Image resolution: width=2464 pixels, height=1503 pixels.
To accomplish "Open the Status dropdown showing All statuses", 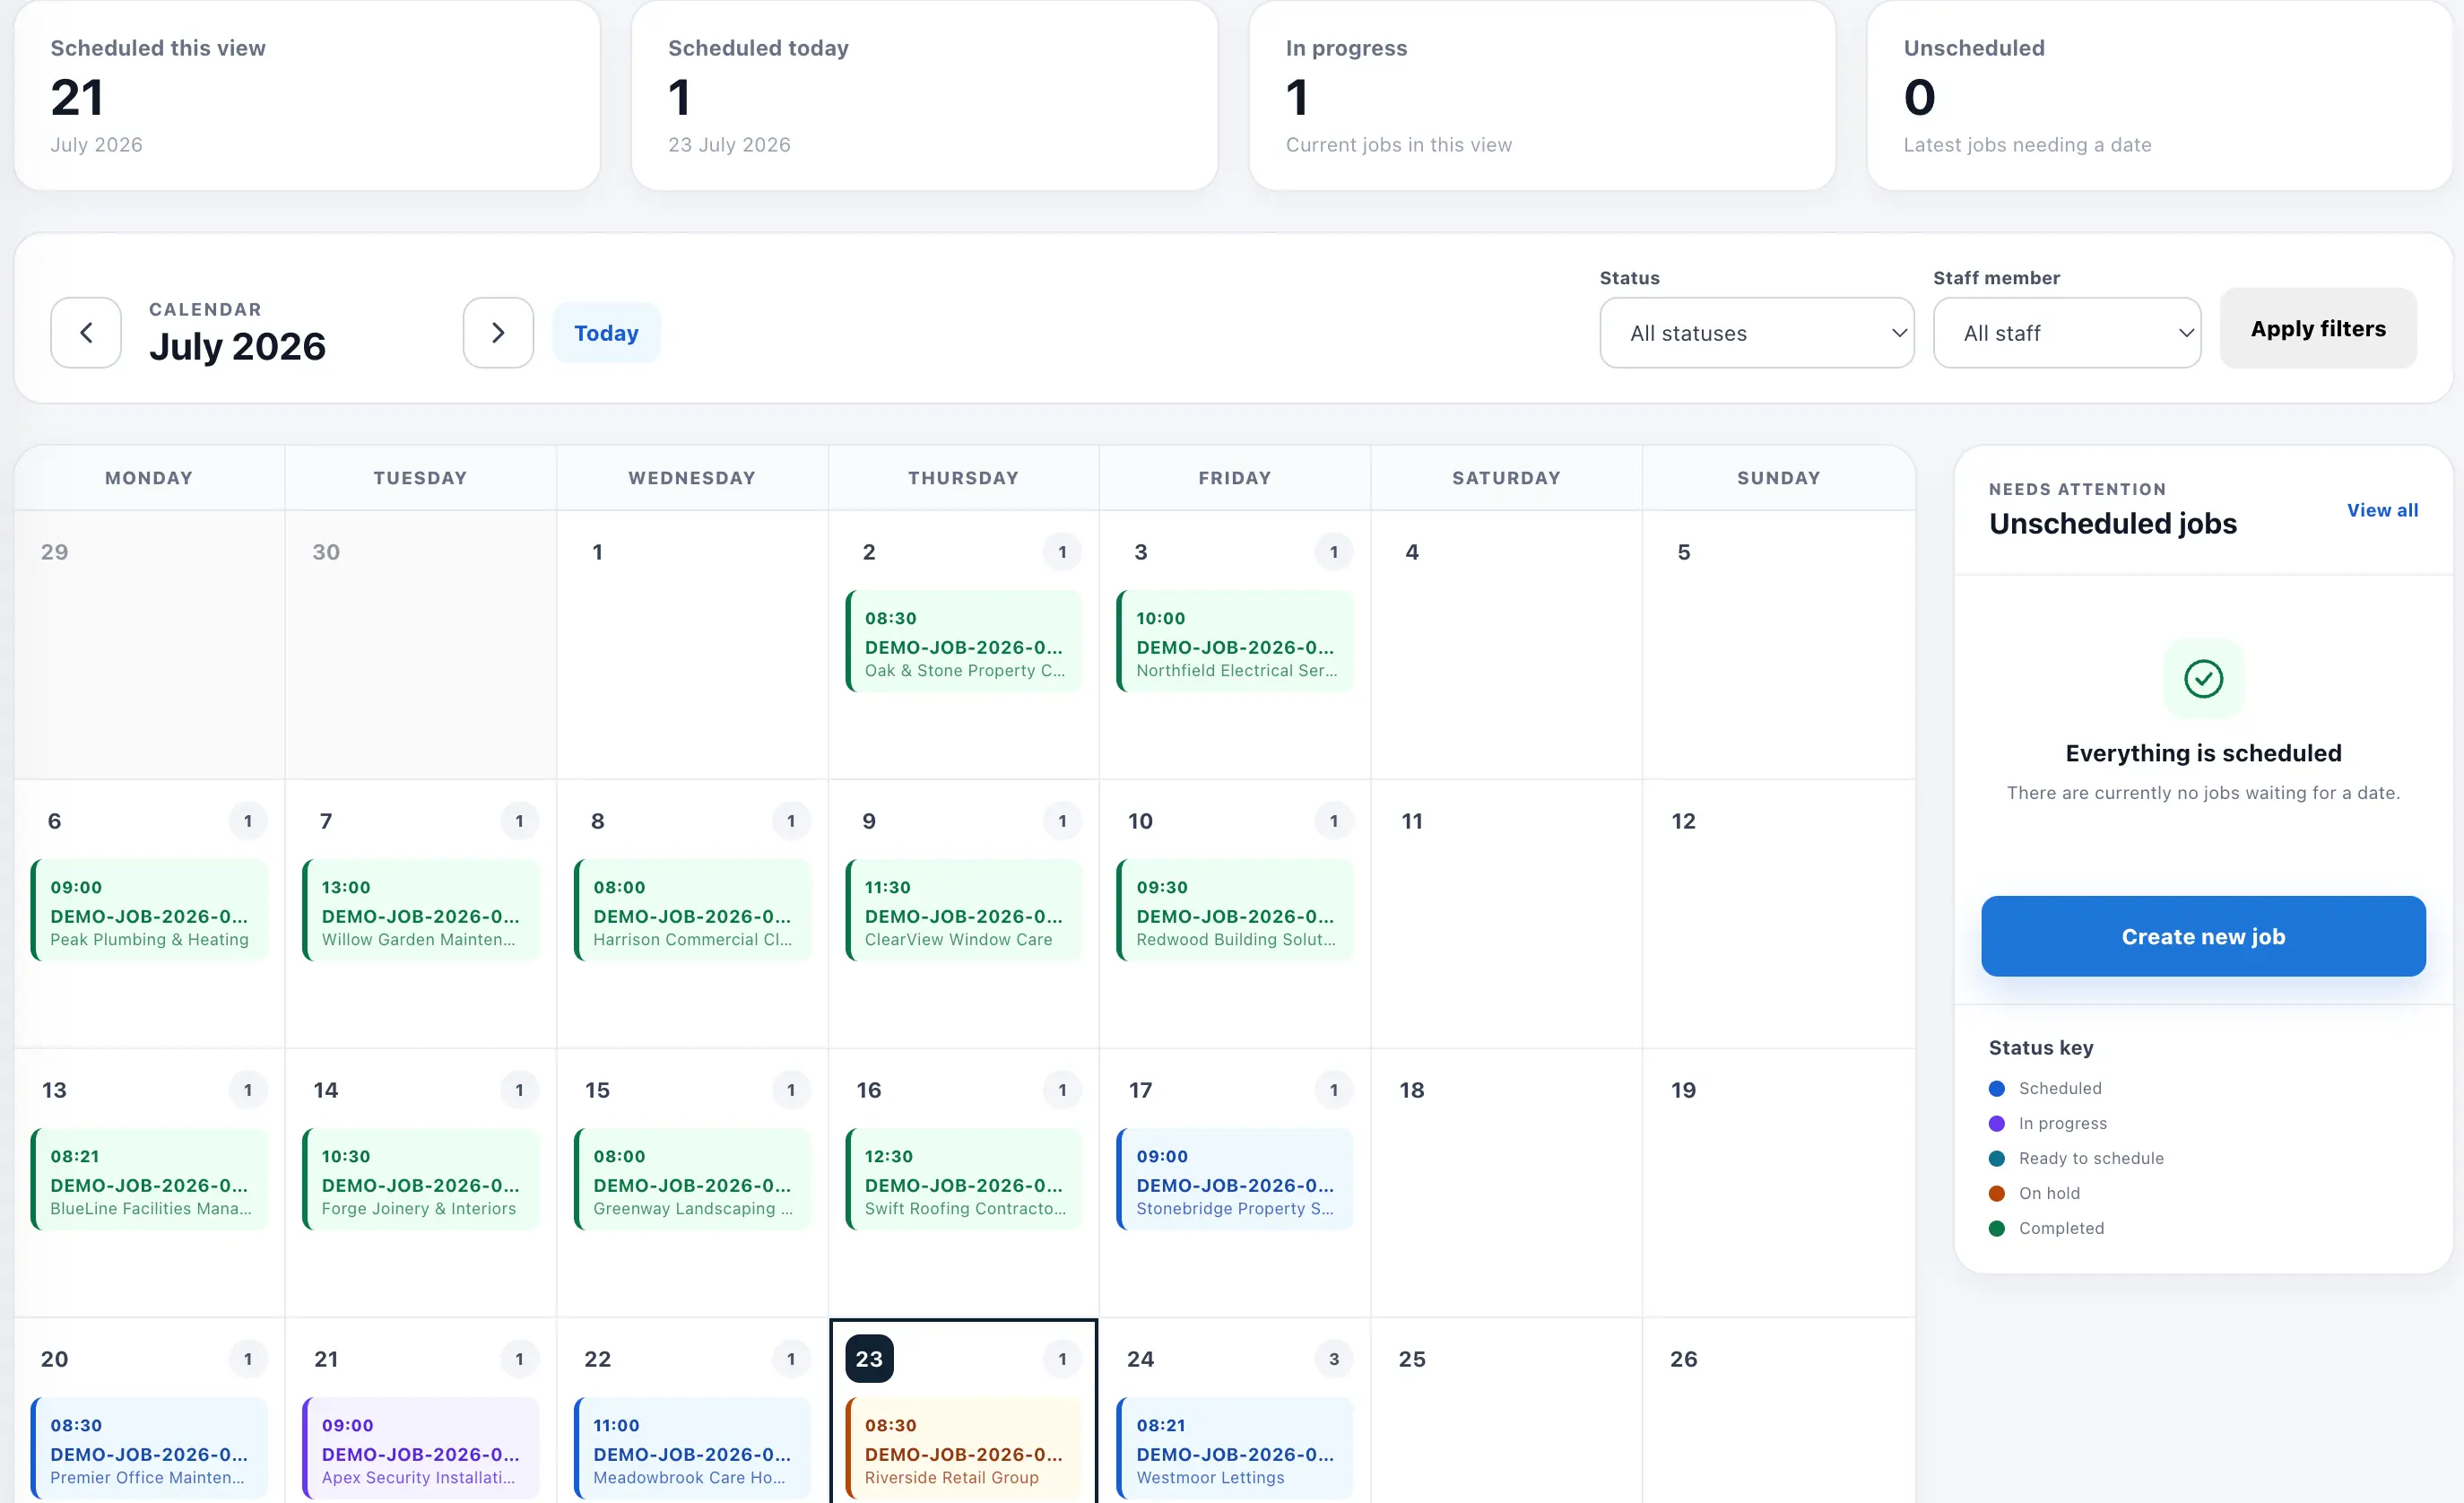I will 1757,332.
